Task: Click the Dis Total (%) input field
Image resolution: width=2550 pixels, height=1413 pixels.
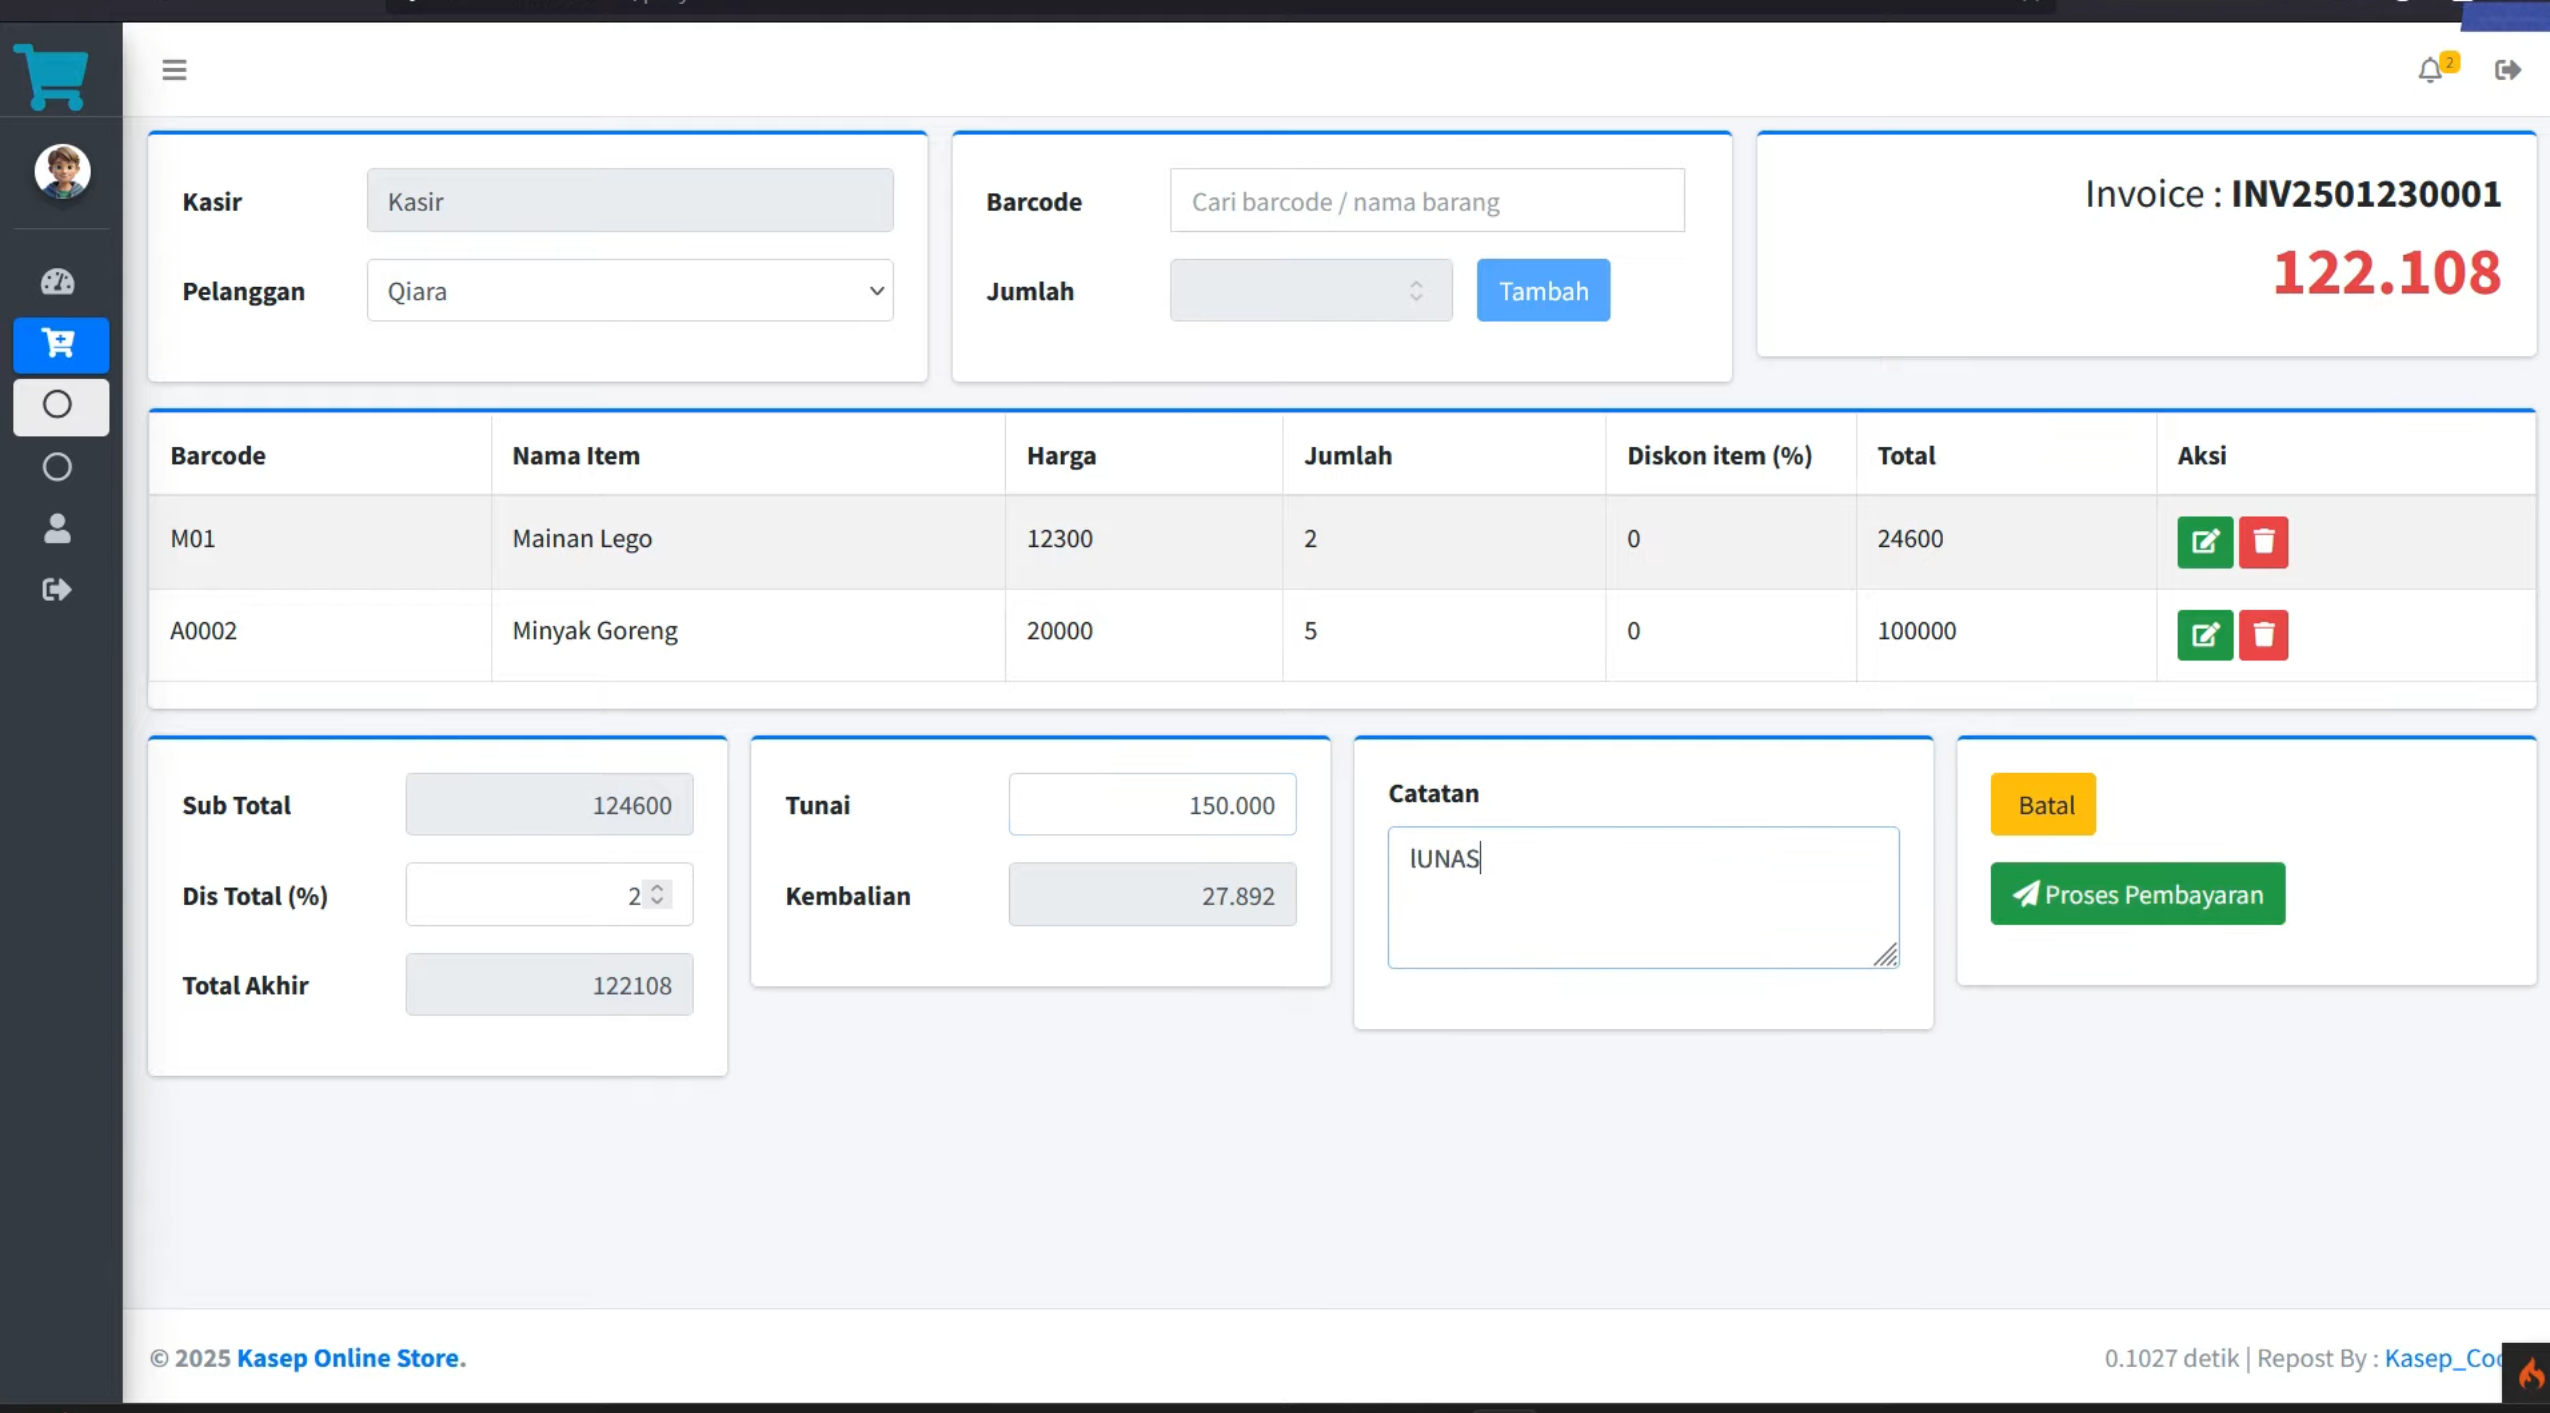Action: [549, 894]
